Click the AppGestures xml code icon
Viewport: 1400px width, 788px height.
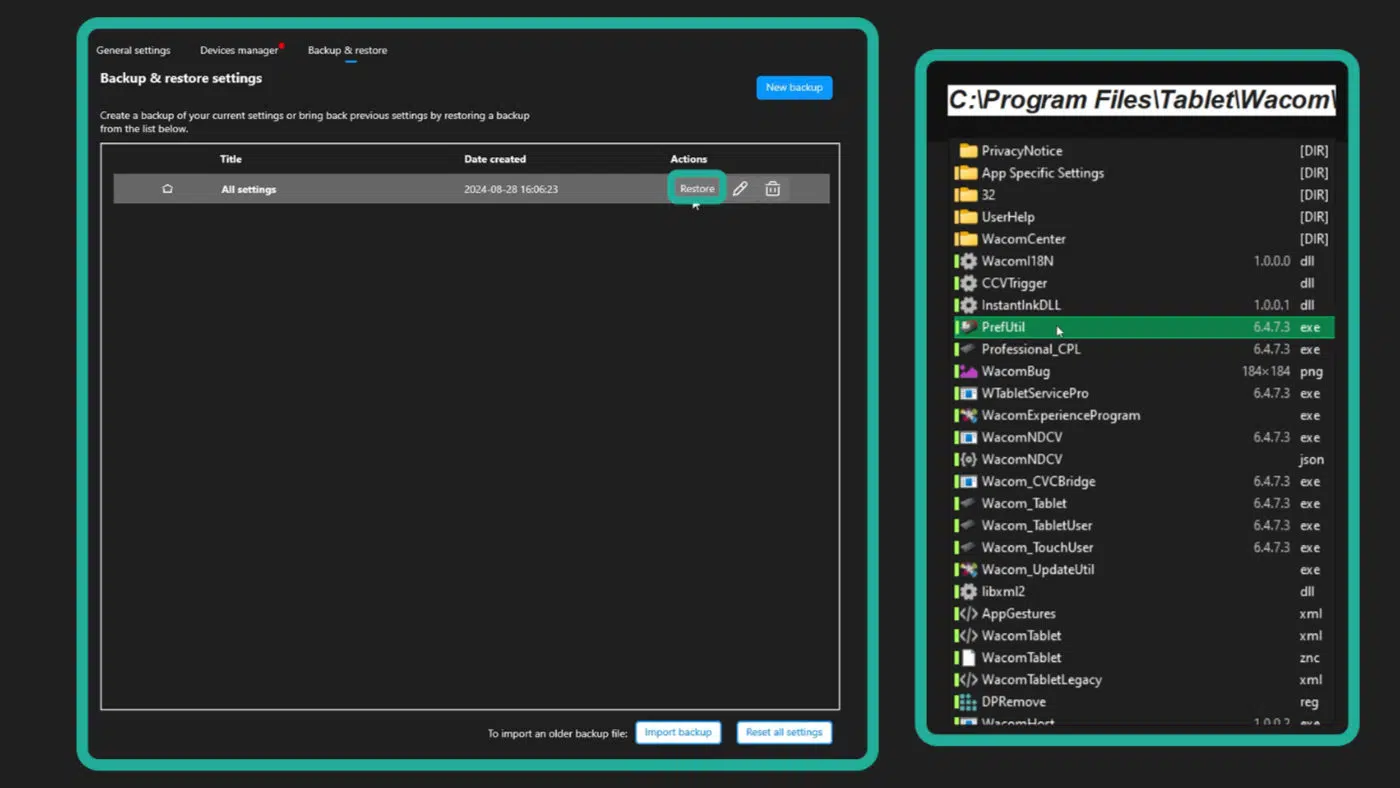point(967,613)
